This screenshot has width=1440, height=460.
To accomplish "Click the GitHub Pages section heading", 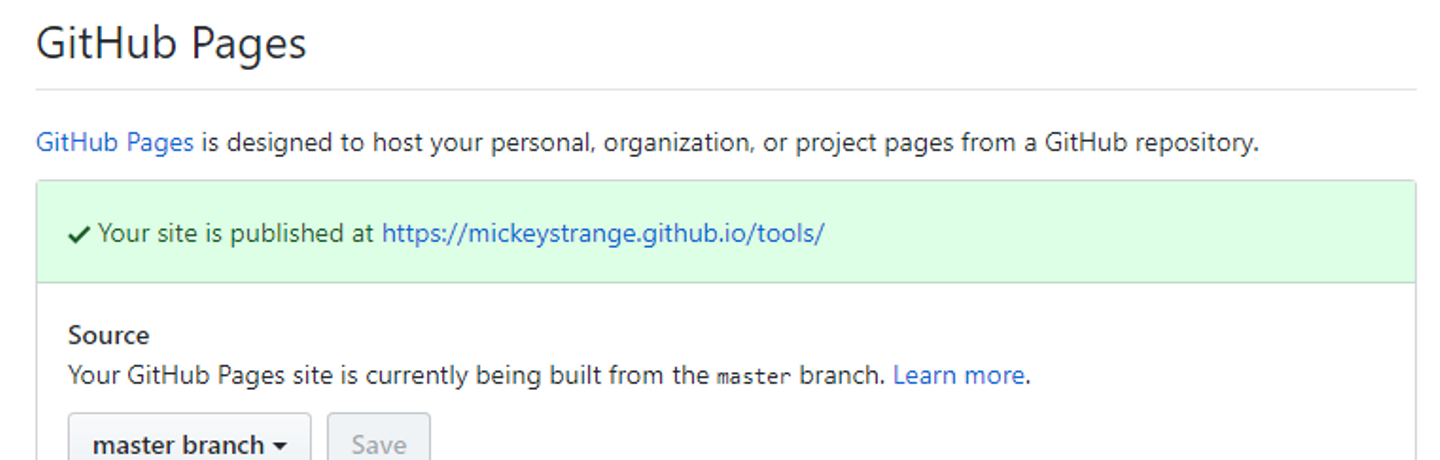I will pos(171,45).
